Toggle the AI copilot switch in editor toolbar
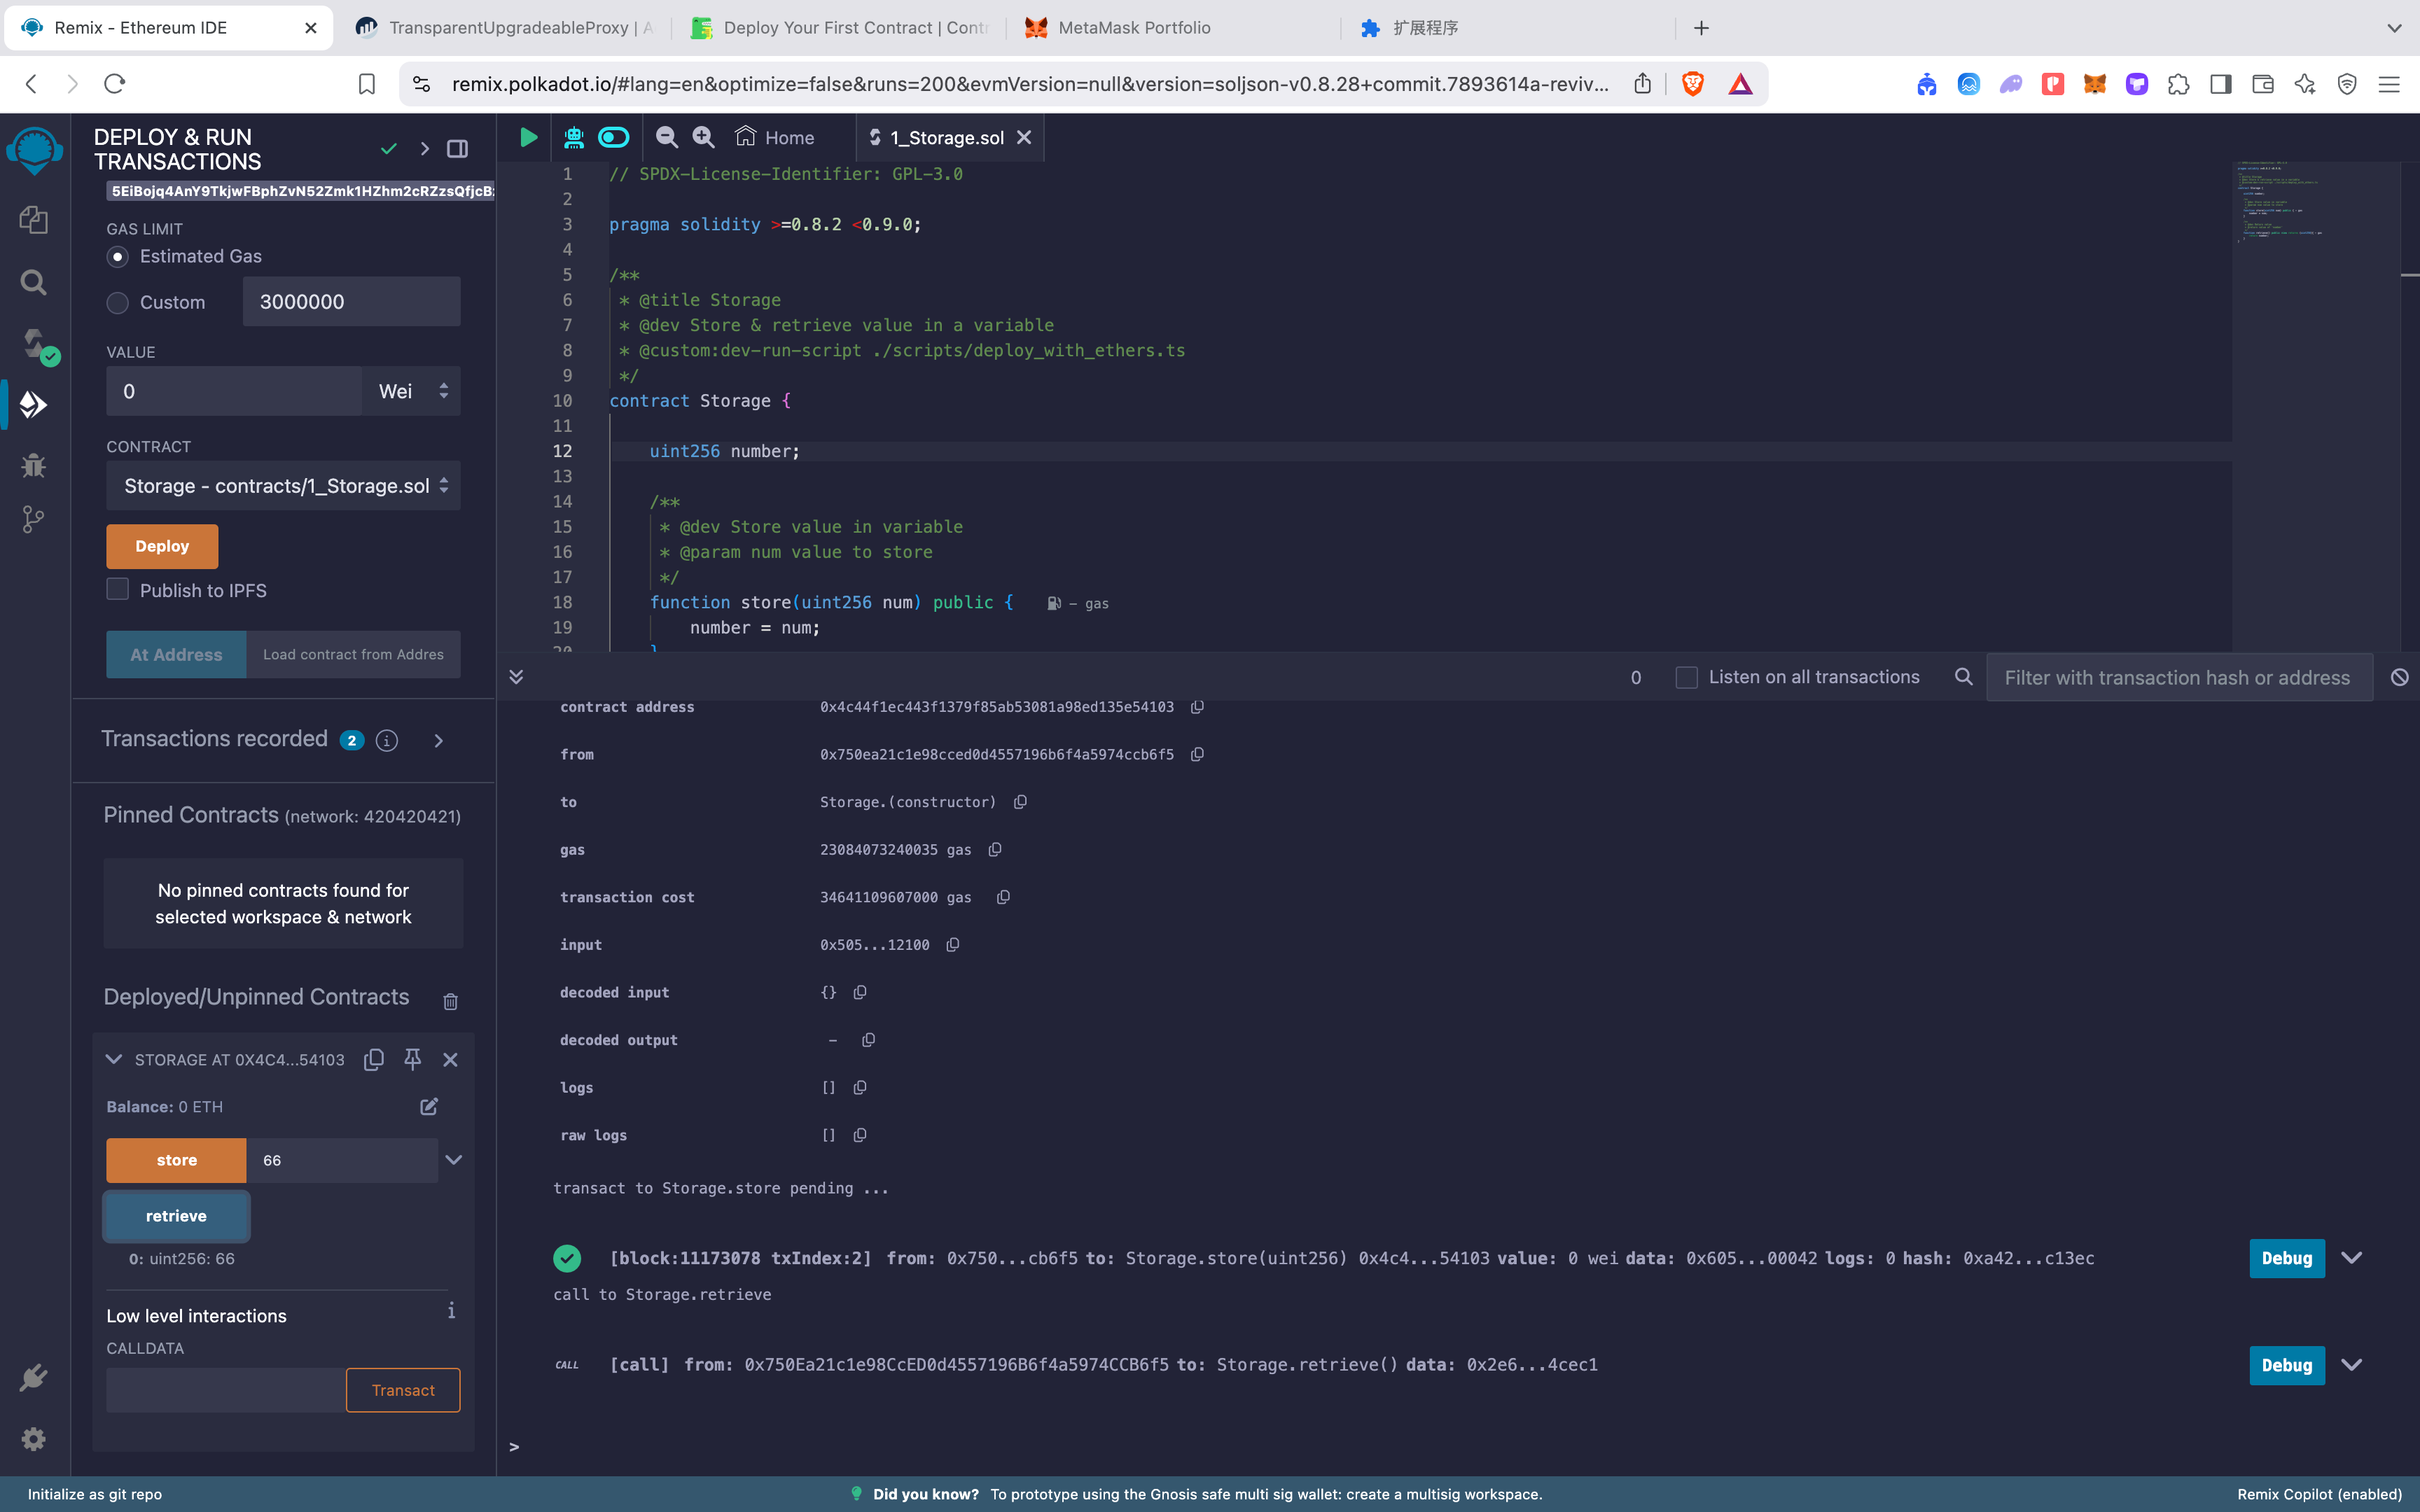The image size is (2420, 1512). click(614, 137)
